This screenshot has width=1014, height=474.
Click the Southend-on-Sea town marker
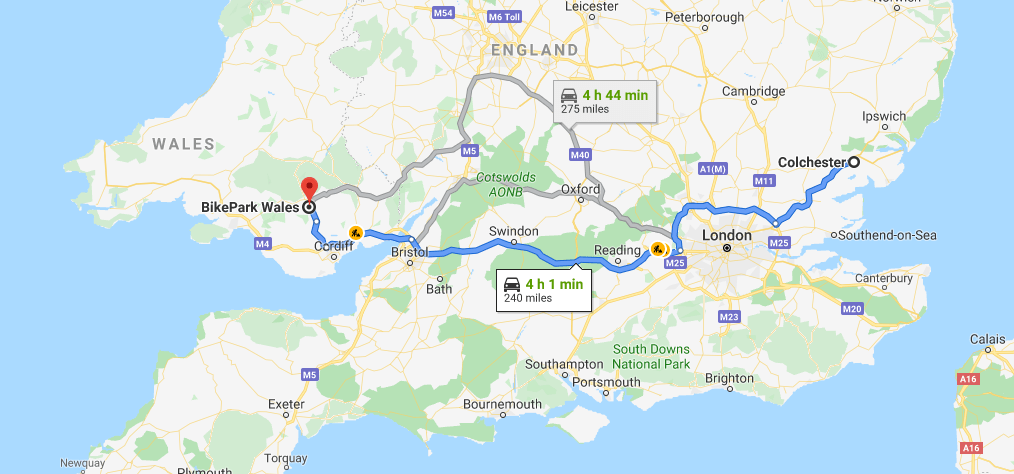(x=834, y=235)
